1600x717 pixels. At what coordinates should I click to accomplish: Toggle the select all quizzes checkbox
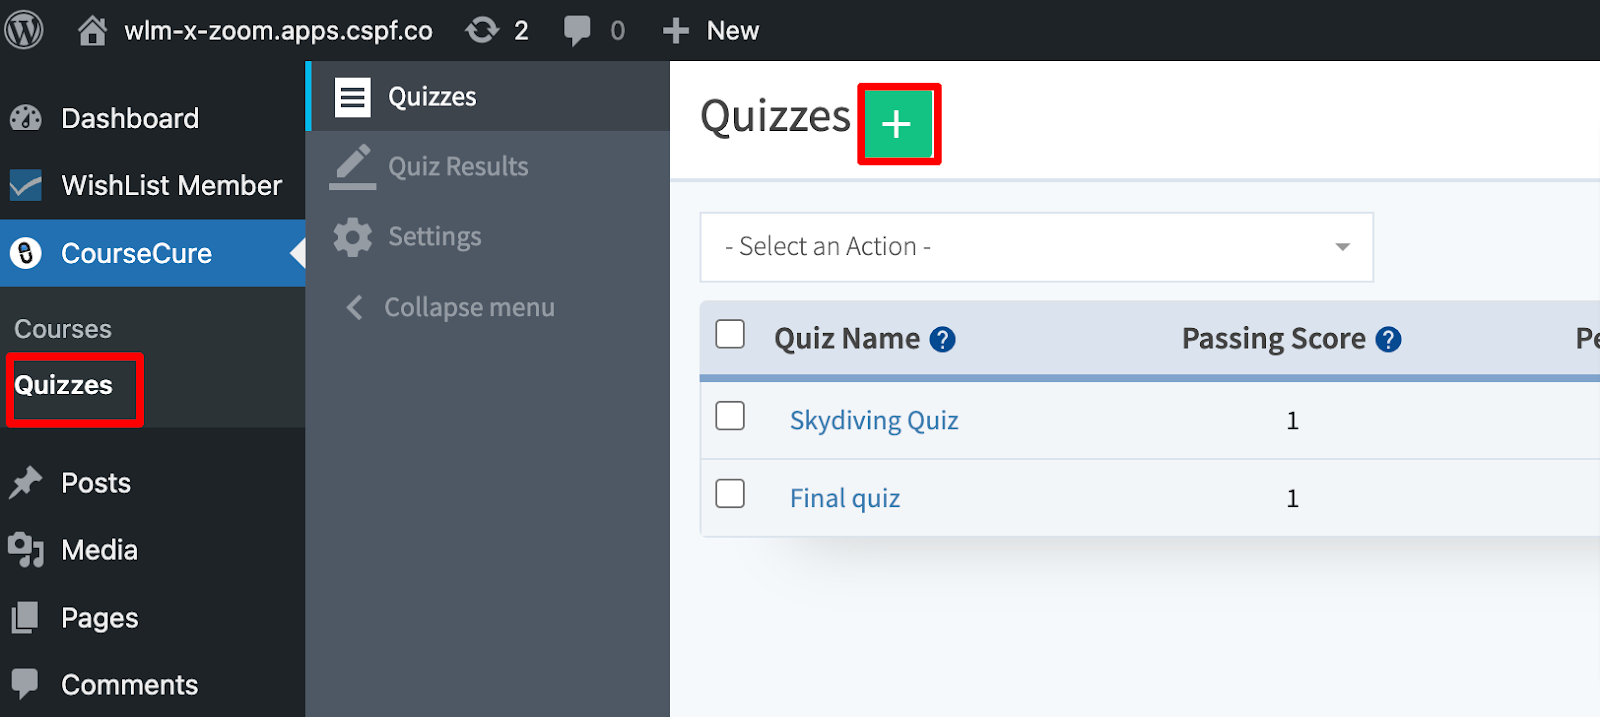click(730, 334)
